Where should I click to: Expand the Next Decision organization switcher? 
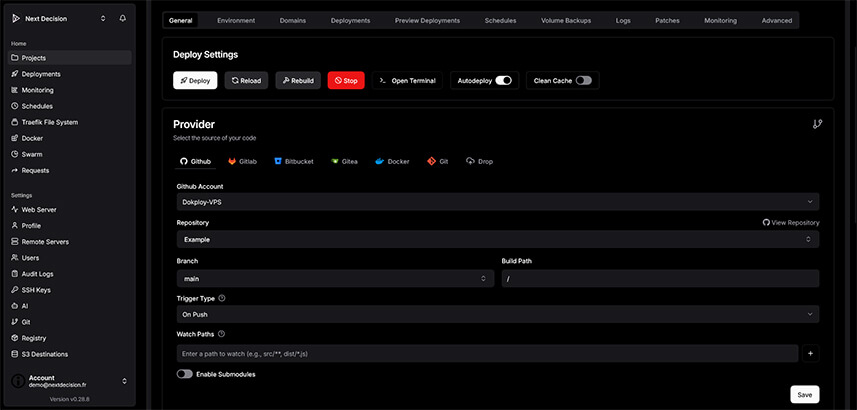tap(103, 19)
